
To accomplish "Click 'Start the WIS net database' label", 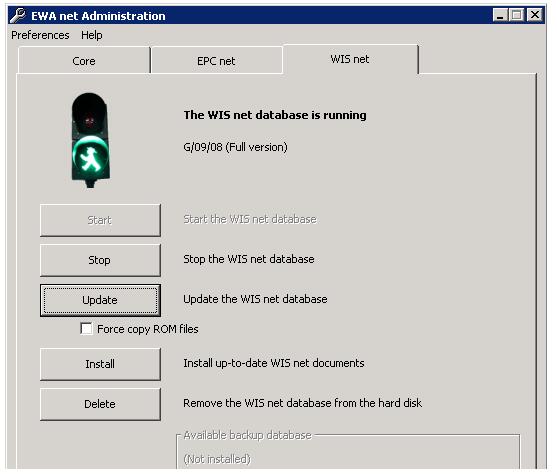I will tap(250, 219).
